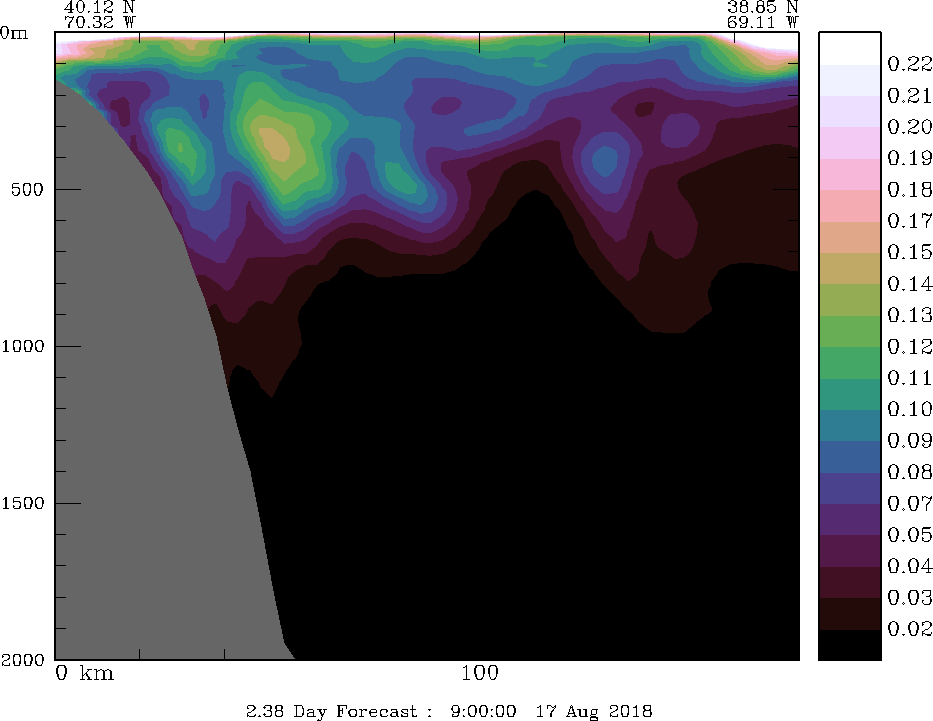Click the 0.12 colorbar label
Image resolution: width=933 pixels, height=721 pixels.
(910, 346)
